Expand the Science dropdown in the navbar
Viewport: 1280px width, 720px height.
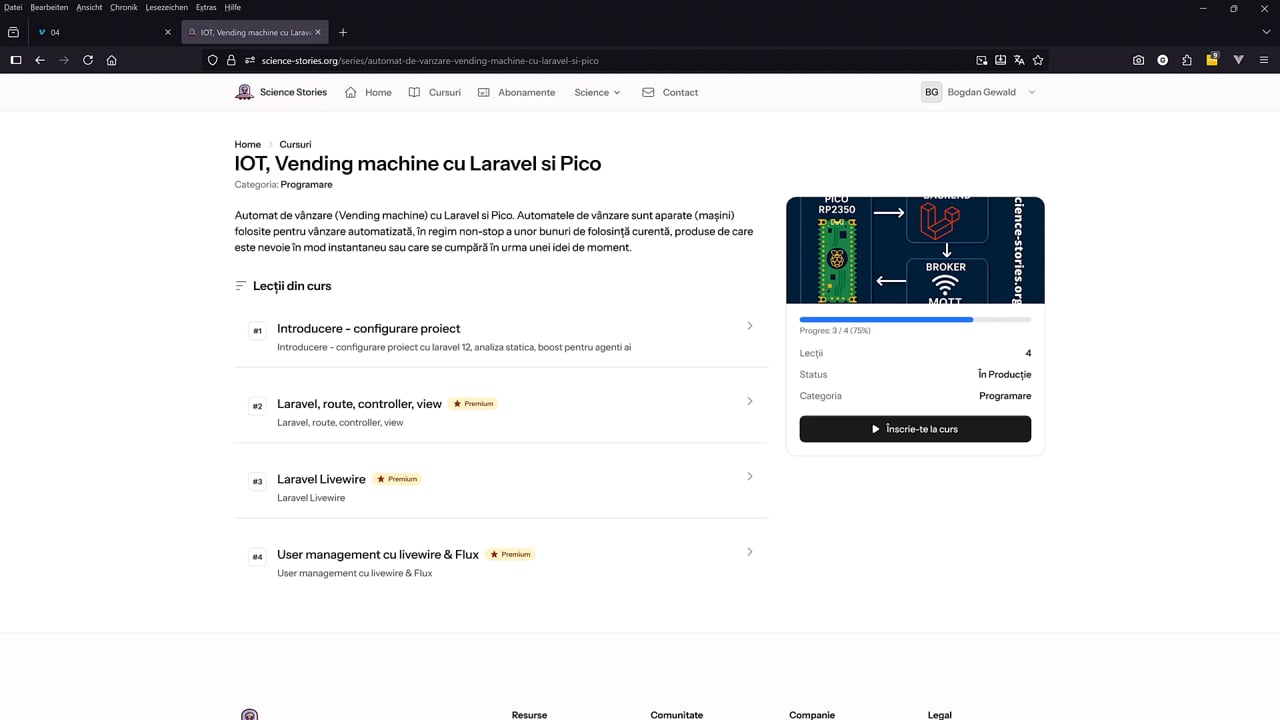click(597, 92)
